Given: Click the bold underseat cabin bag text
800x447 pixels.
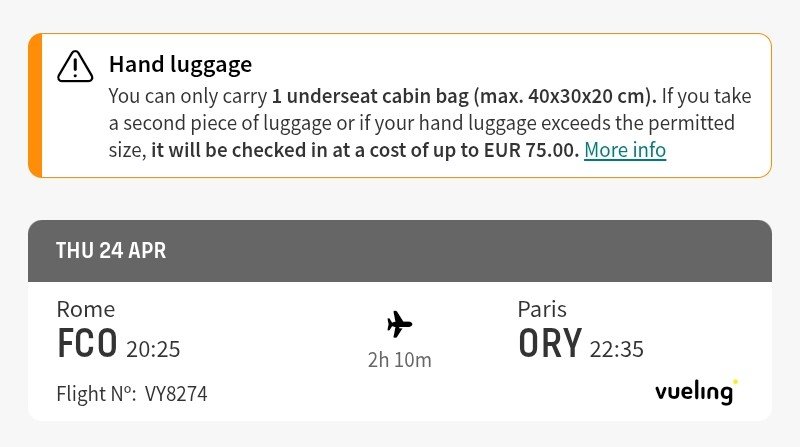Looking at the screenshot, I should click(463, 97).
